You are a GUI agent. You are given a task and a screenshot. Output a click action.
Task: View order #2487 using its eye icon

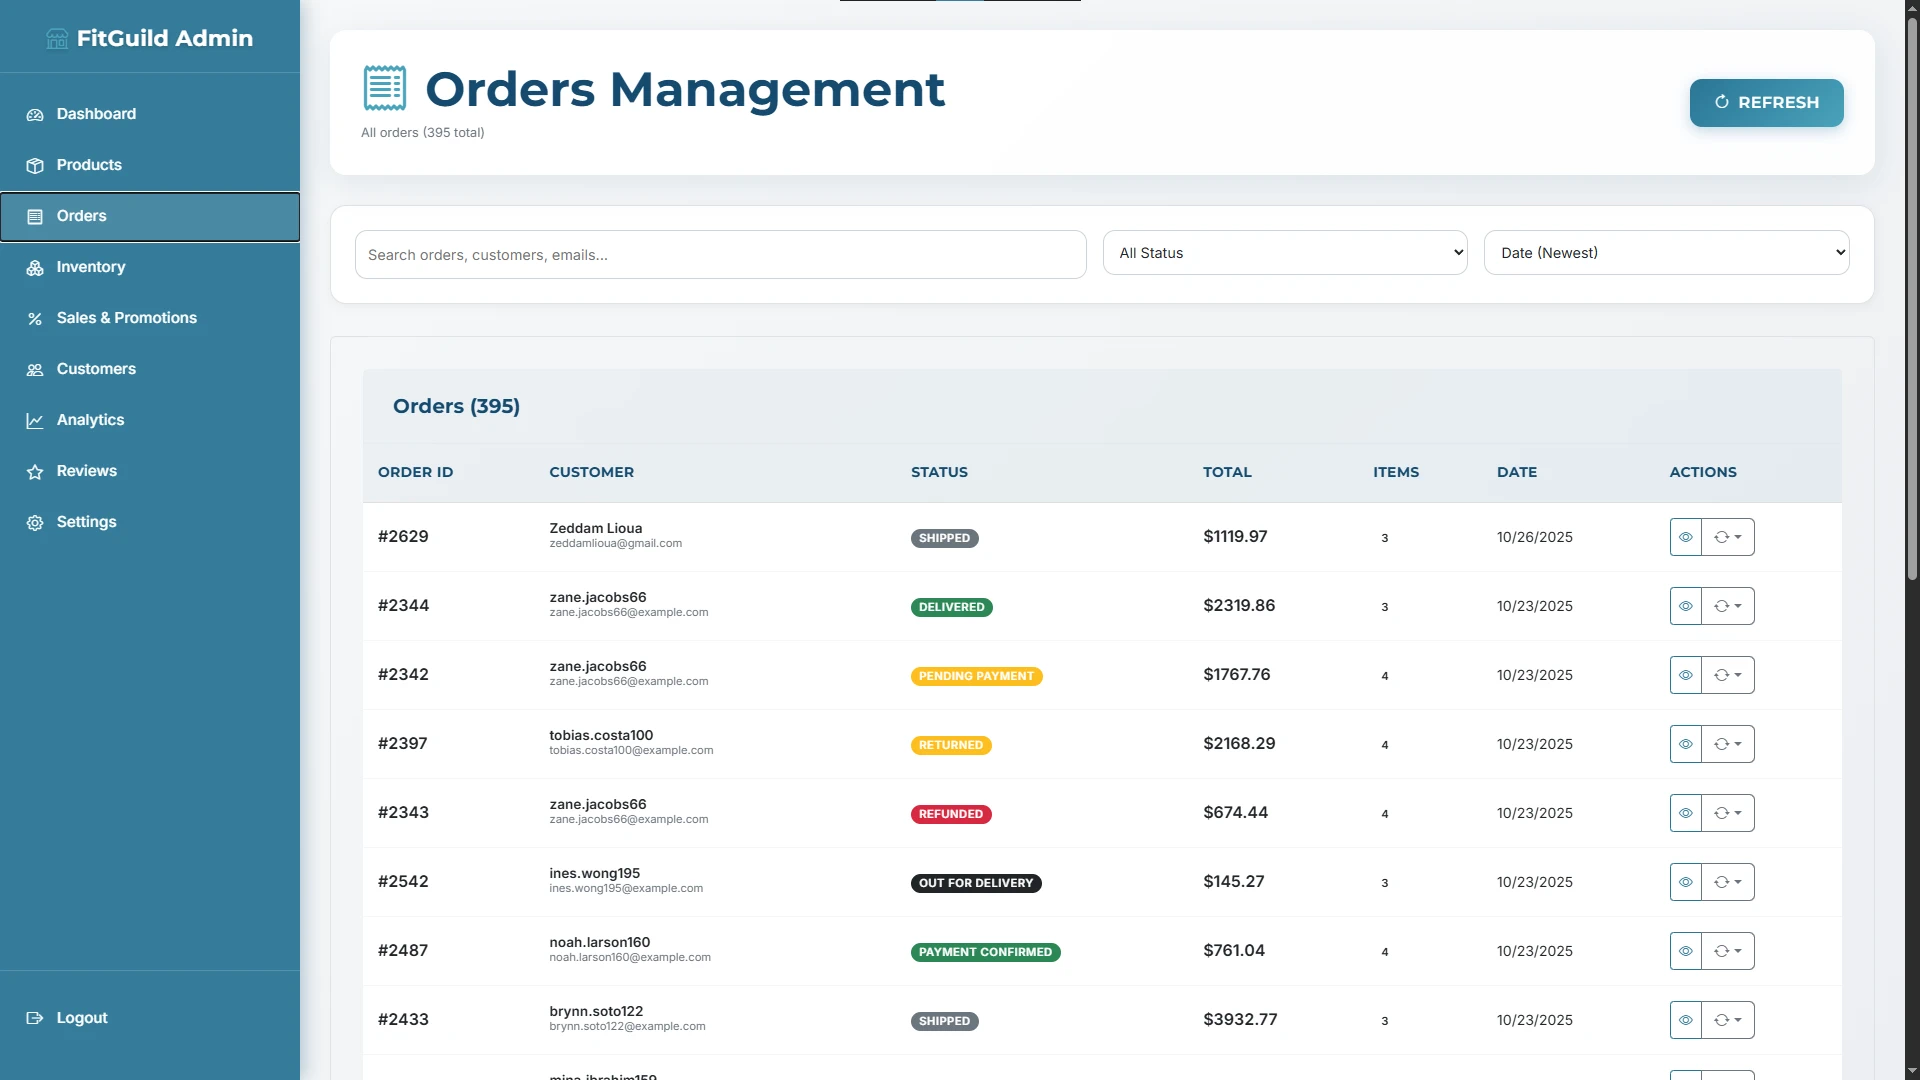(x=1686, y=951)
